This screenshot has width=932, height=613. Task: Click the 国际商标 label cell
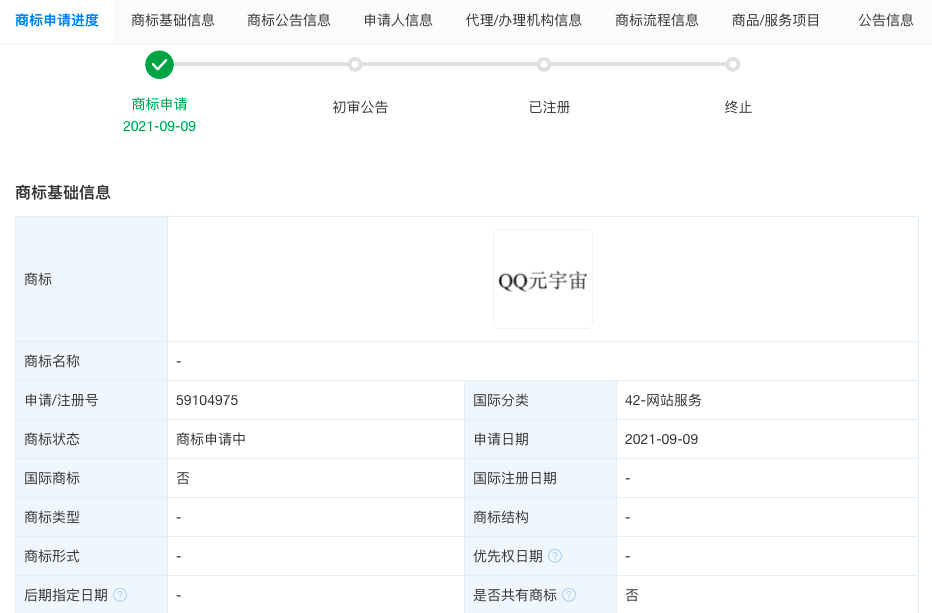tap(92, 478)
